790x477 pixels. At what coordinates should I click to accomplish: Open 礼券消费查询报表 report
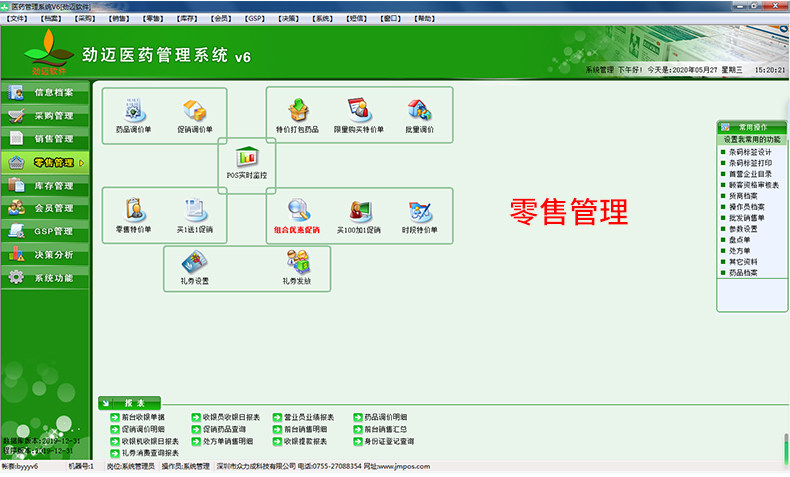pos(150,453)
